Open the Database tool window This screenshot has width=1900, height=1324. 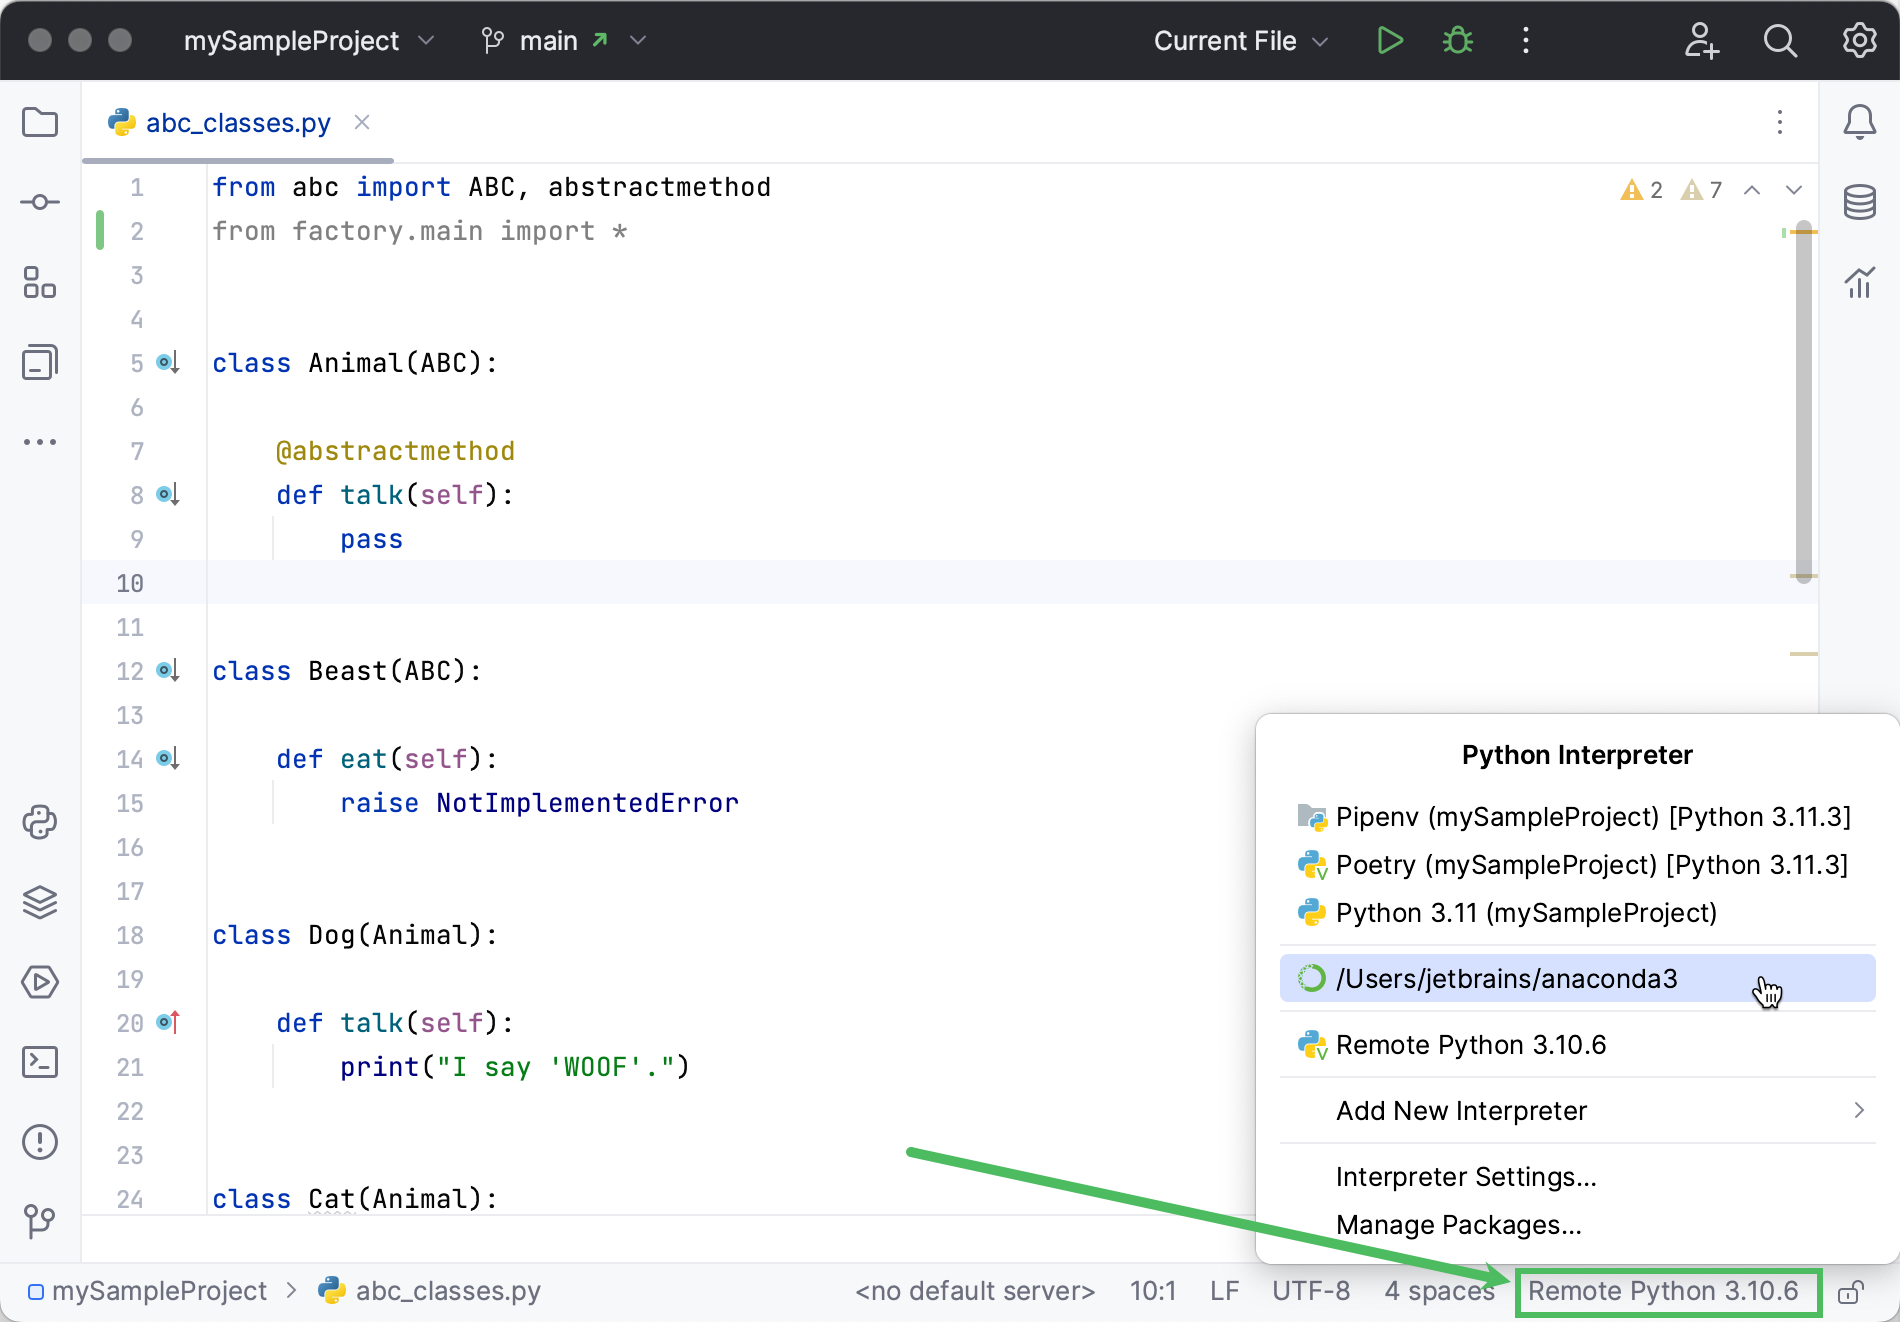[x=1858, y=201]
